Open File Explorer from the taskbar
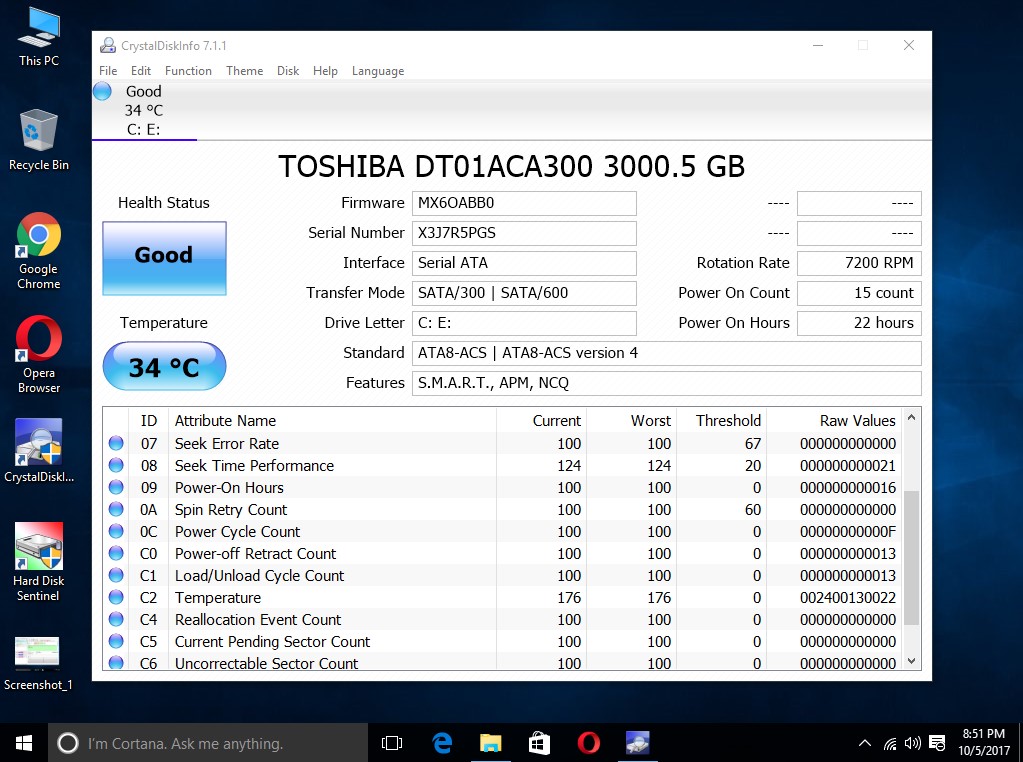The width and height of the screenshot is (1023, 762). pyautogui.click(x=491, y=743)
